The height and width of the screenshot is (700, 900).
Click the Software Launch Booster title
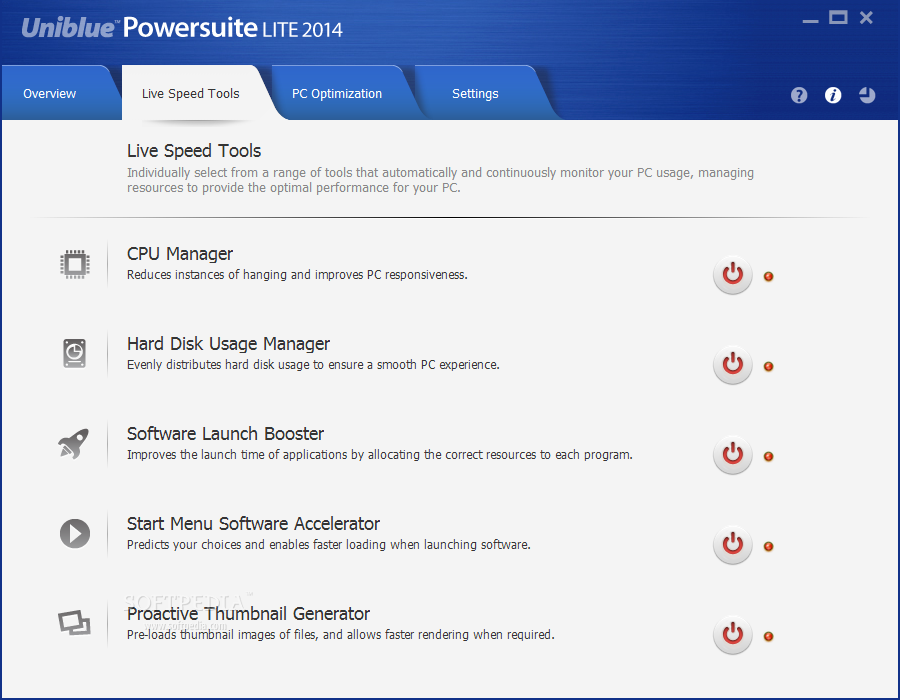tap(225, 434)
